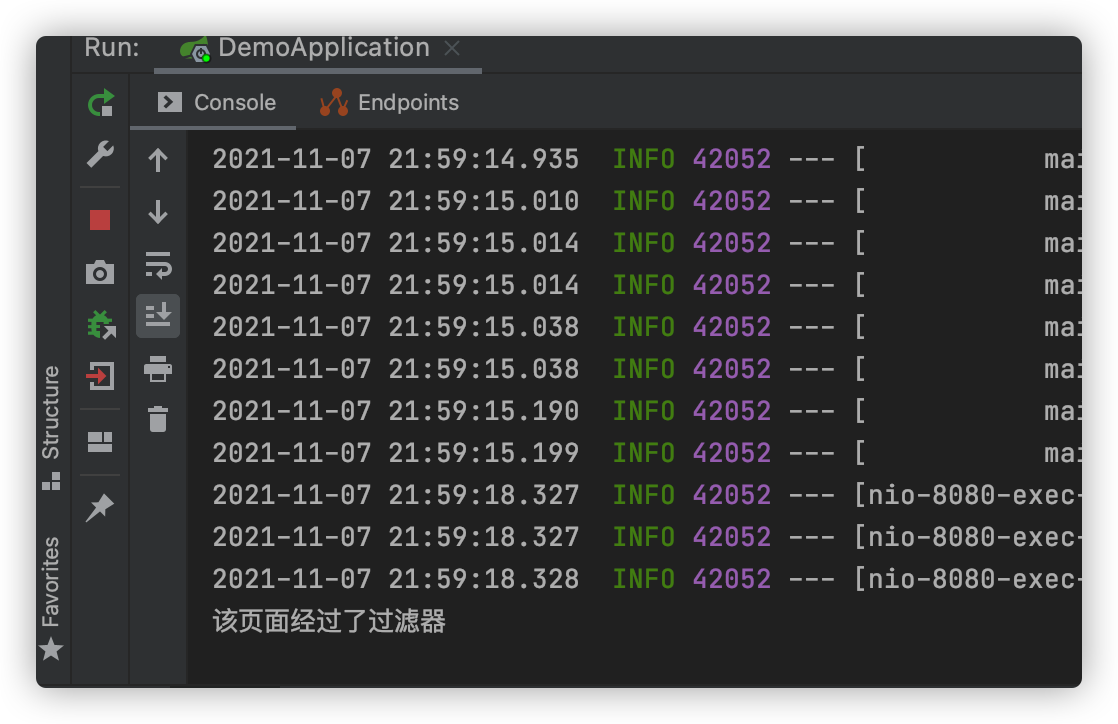Open the restore layout icon
The width and height of the screenshot is (1118, 724).
pos(100,442)
